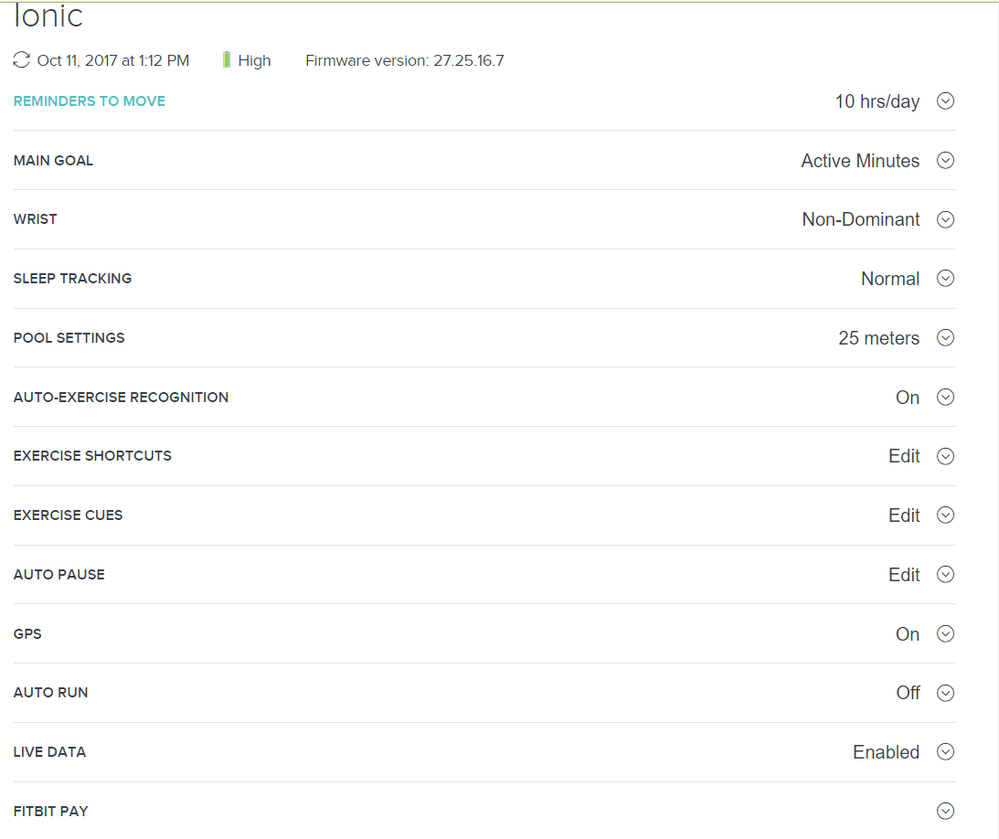
Task: Expand the Reminders to Move chevron
Action: (x=945, y=101)
